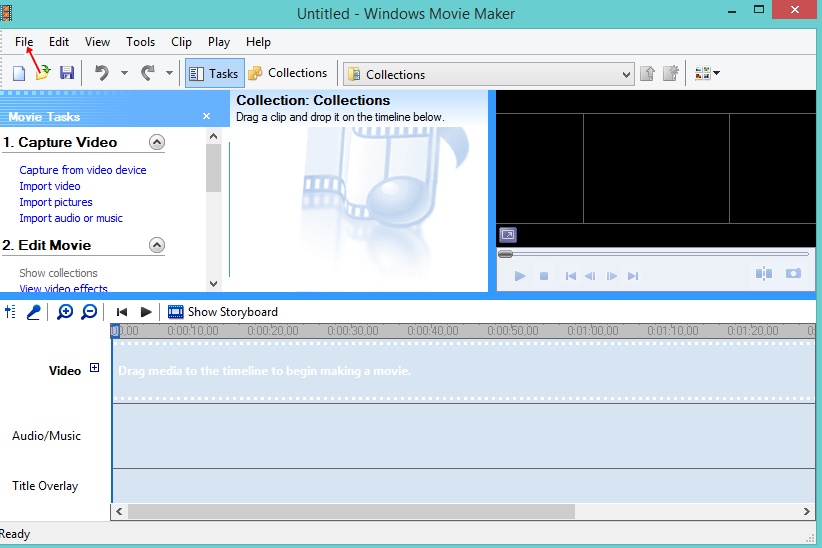Click the Forward button in preview monitor
Viewport: 822px width, 548px height.
tap(633, 276)
